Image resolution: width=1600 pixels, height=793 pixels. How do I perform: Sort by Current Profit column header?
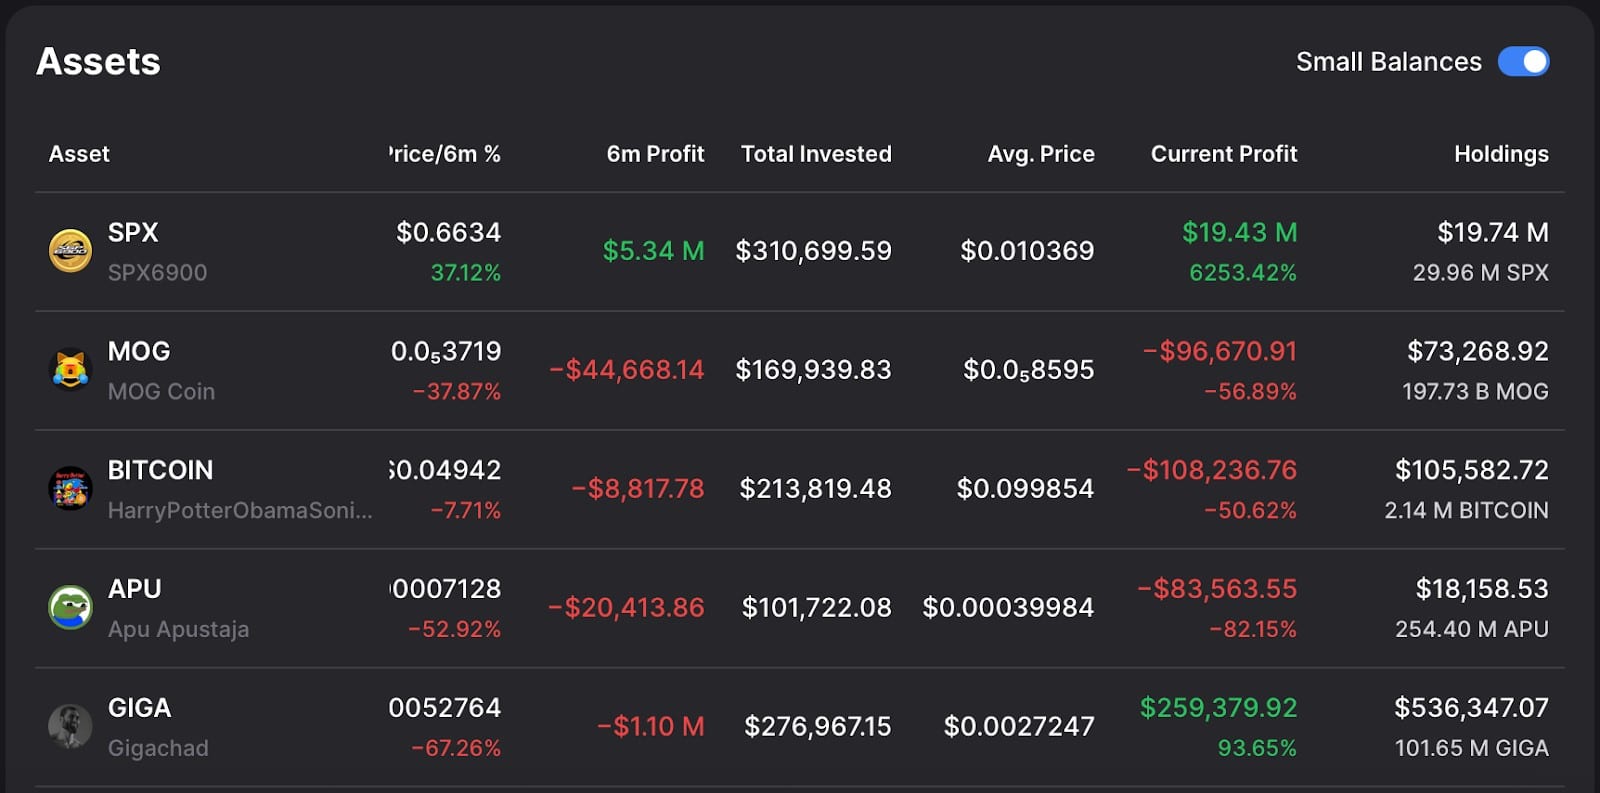click(x=1224, y=154)
